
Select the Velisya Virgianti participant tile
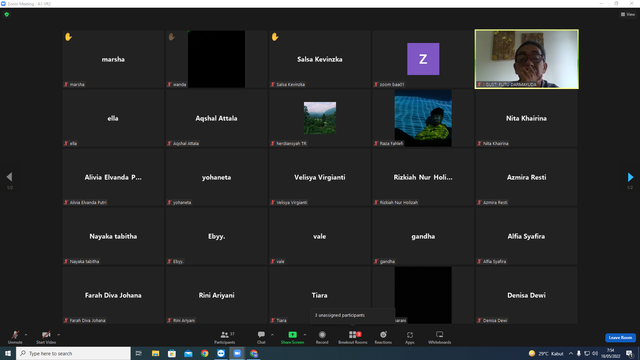click(x=320, y=177)
